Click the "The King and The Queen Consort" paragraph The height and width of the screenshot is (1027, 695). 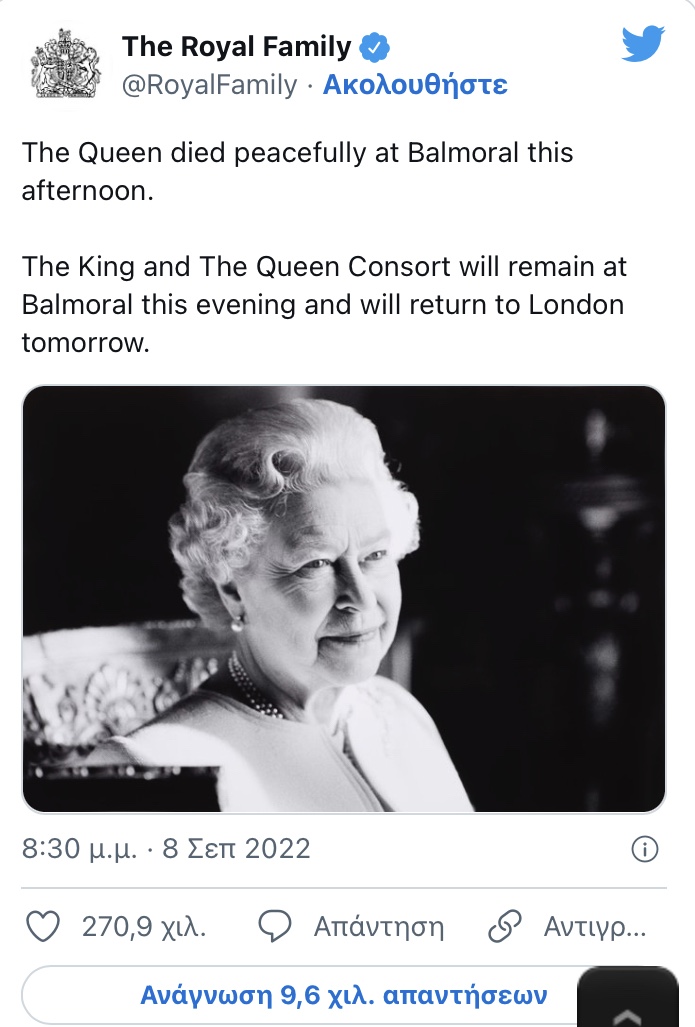point(323,305)
